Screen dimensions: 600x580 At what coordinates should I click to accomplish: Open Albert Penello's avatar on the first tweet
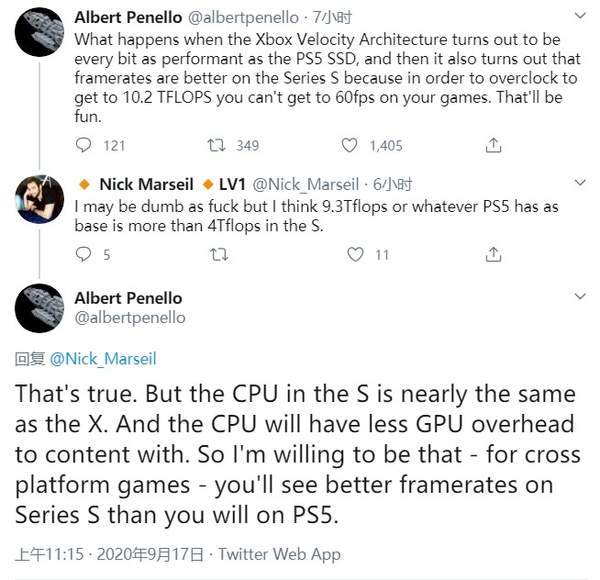[x=39, y=40]
